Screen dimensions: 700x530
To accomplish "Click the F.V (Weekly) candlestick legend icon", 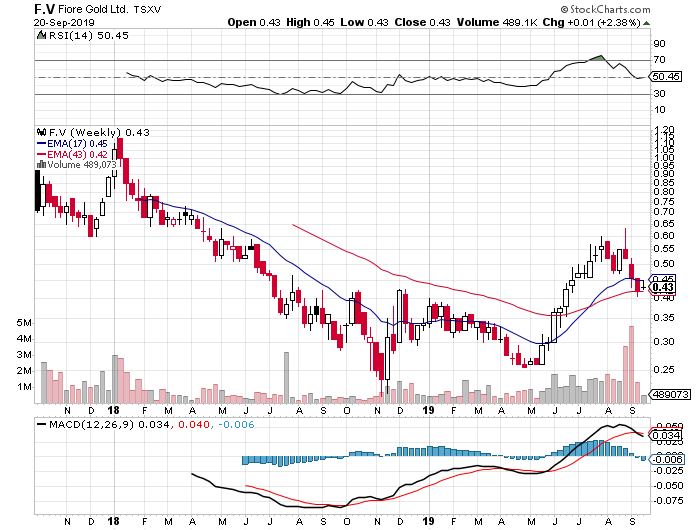I will tap(40, 132).
